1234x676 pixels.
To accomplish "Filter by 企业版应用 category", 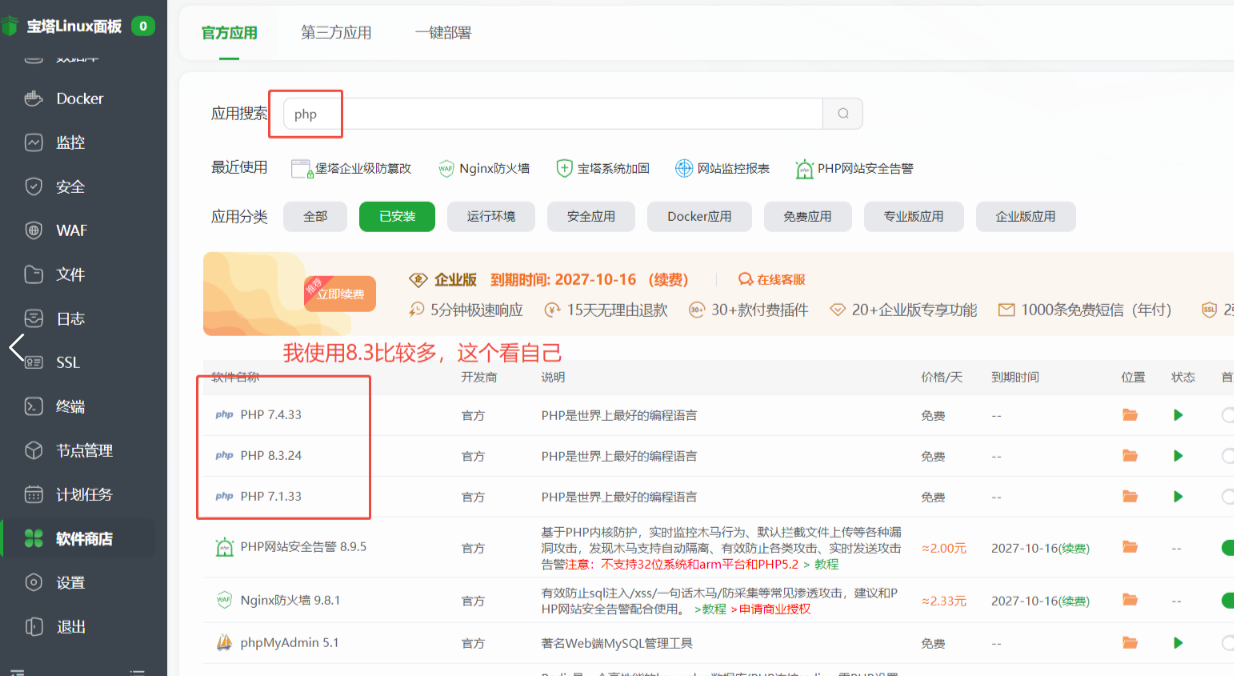I will tap(1026, 216).
